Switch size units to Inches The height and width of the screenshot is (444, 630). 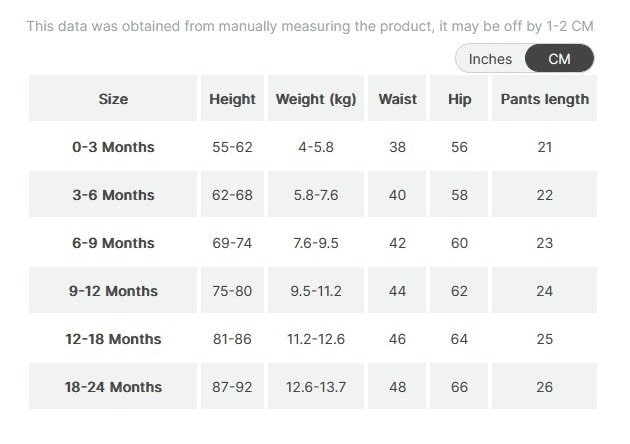pos(490,59)
